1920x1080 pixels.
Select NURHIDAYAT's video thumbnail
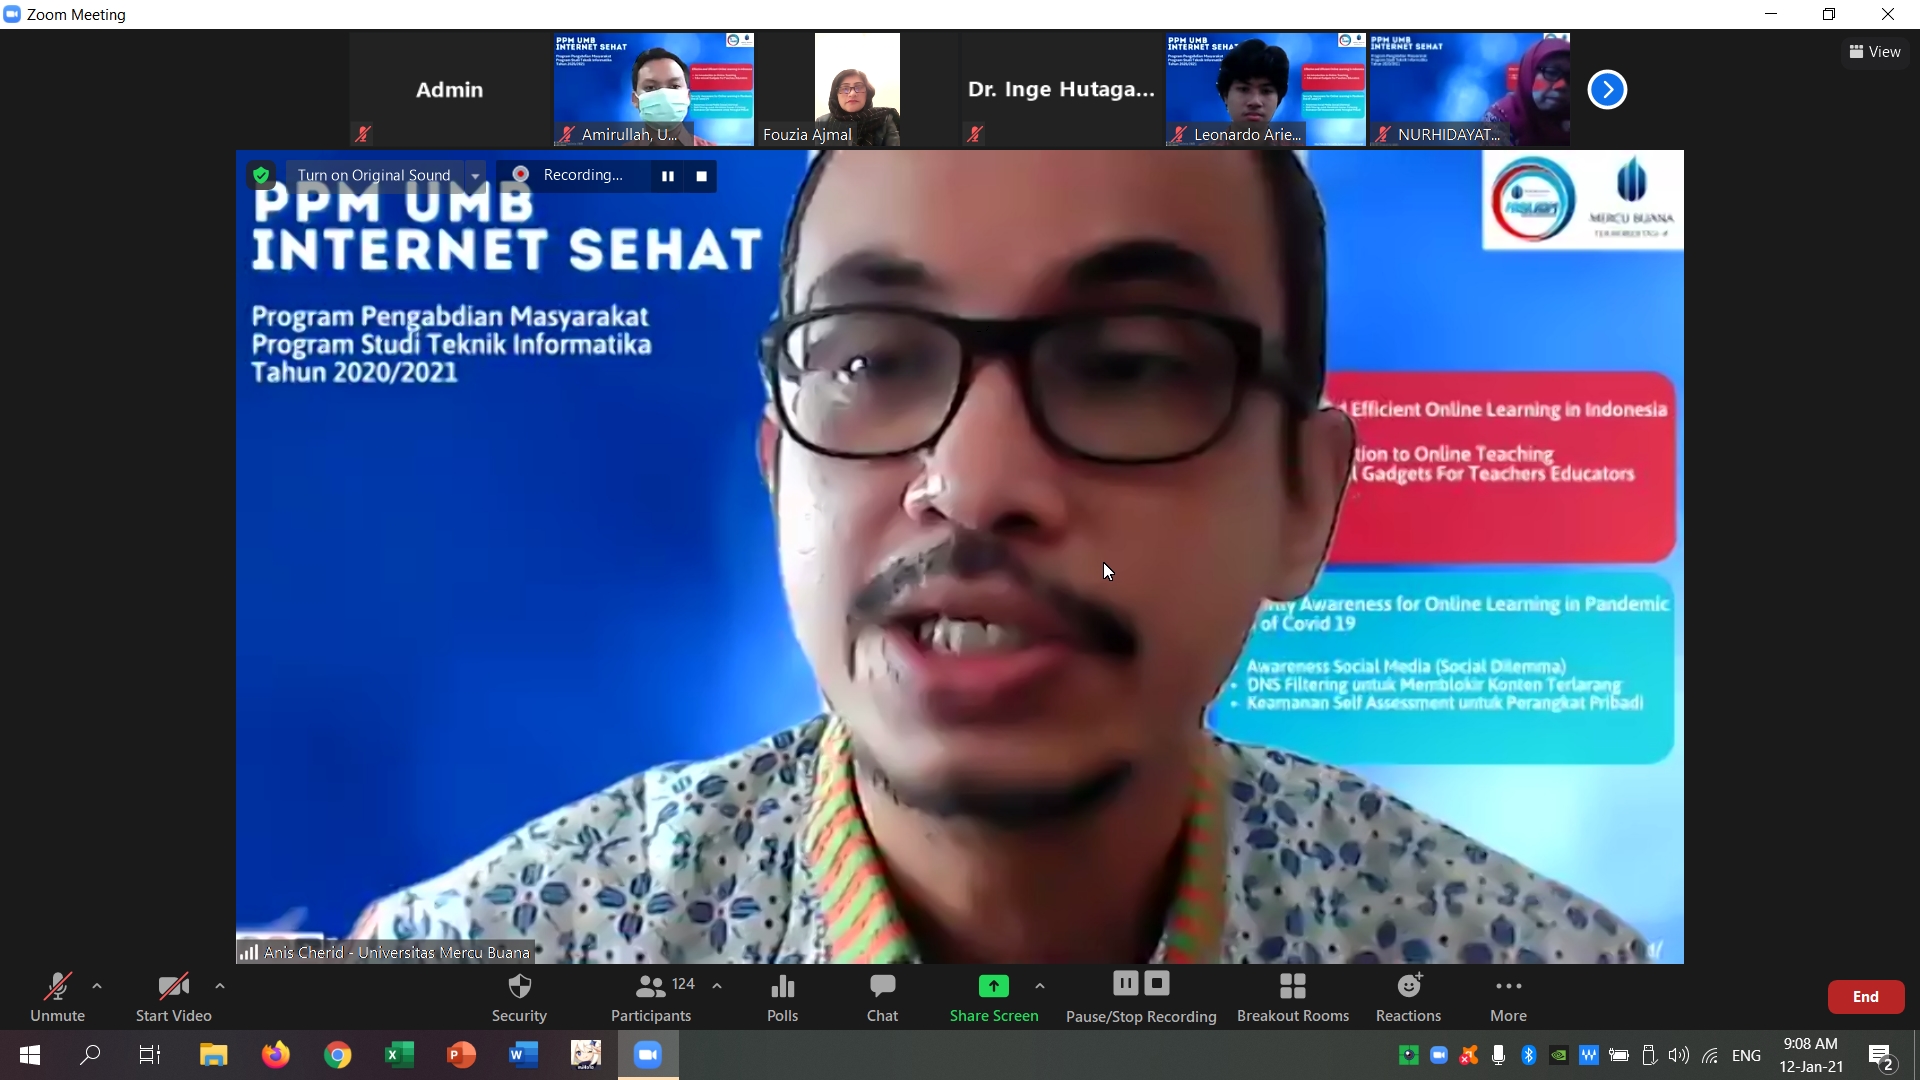[x=1469, y=90]
